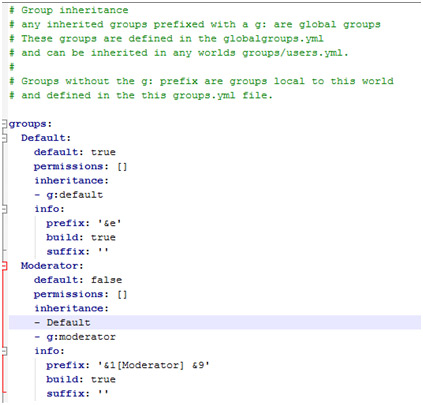Collapse the info: block under Default
The image size is (423, 405).
(x=4, y=209)
